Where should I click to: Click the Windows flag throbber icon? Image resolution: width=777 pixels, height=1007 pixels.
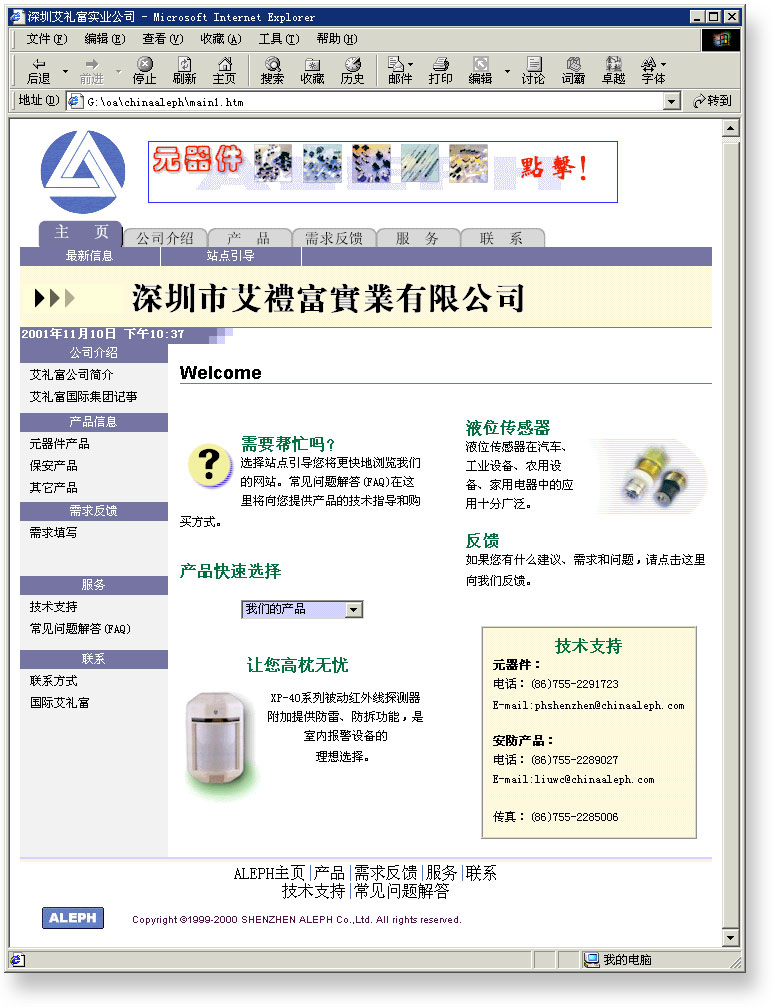(721, 40)
